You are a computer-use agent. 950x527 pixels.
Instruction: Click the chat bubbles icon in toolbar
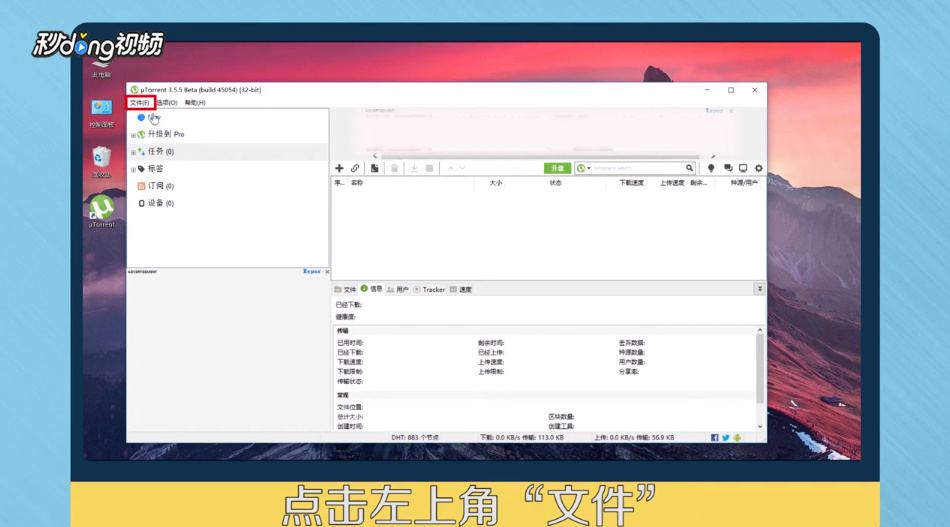coord(728,168)
